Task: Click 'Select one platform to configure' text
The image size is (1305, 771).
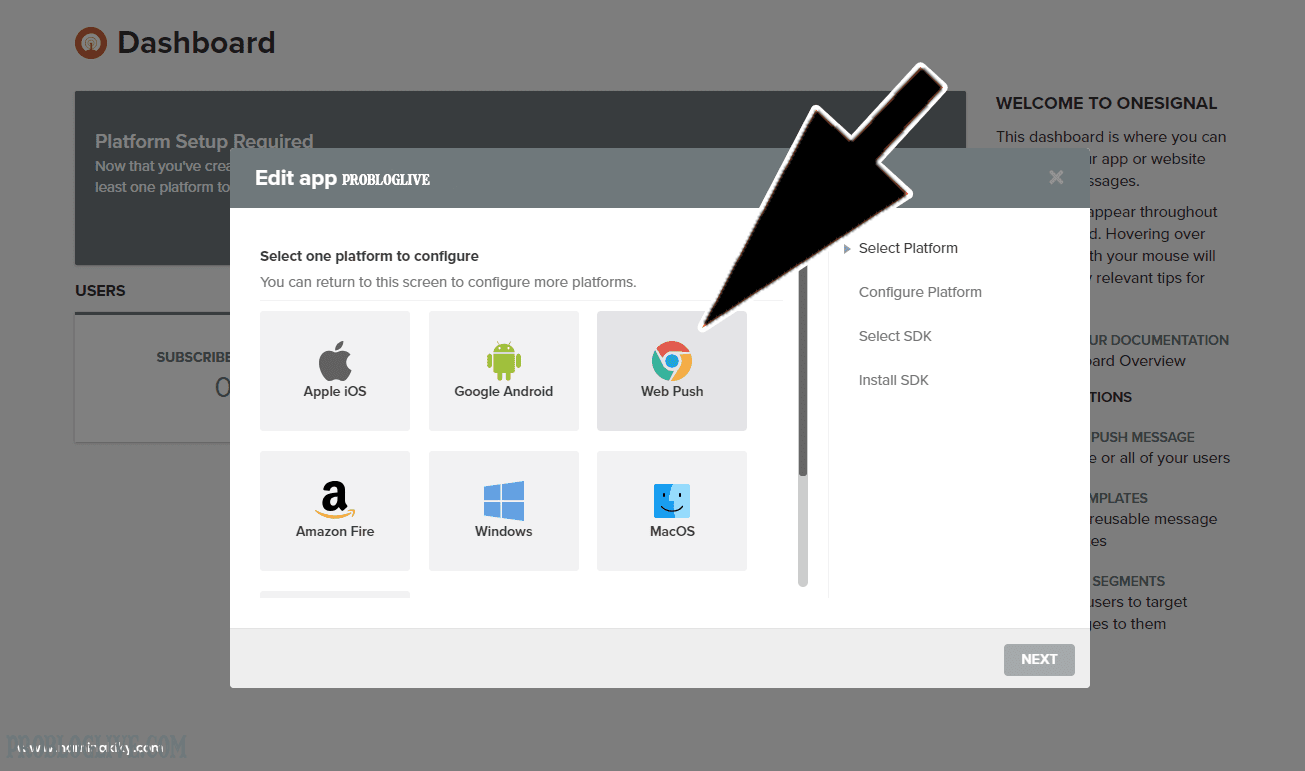Action: coord(369,256)
